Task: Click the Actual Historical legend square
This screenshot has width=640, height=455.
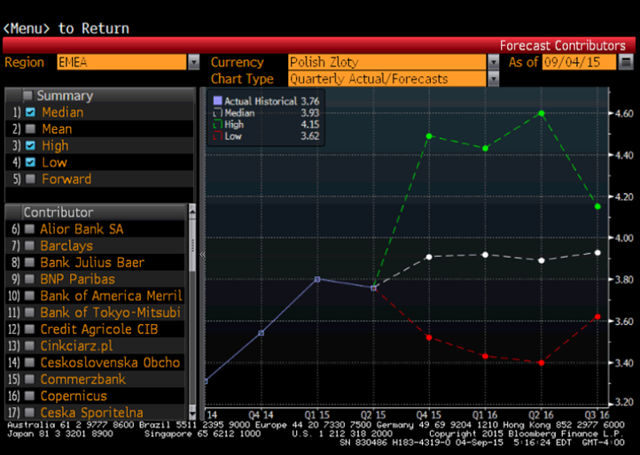Action: pos(218,100)
